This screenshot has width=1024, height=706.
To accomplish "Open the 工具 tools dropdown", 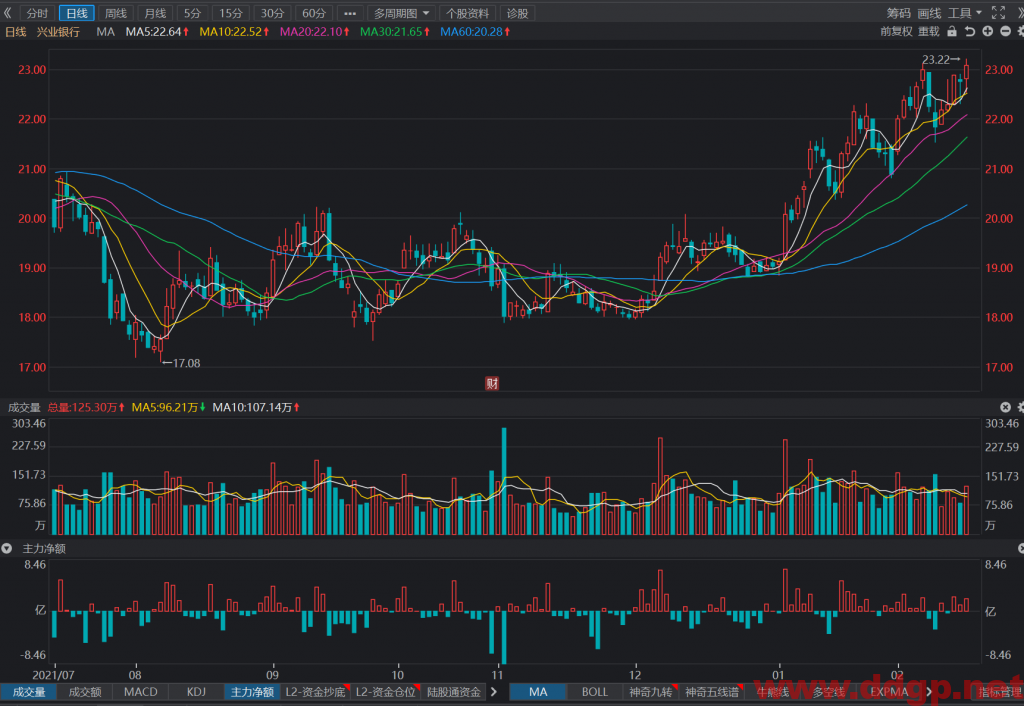I will click(x=965, y=13).
